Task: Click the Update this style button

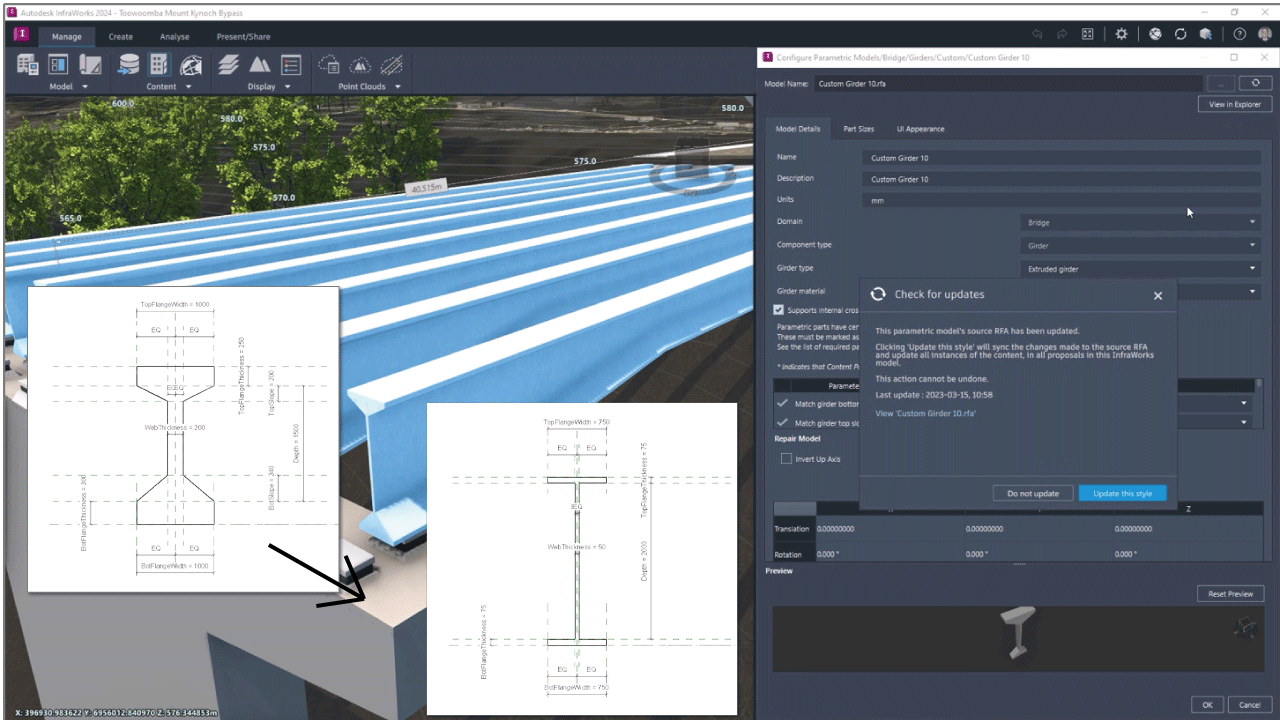Action: [1122, 493]
